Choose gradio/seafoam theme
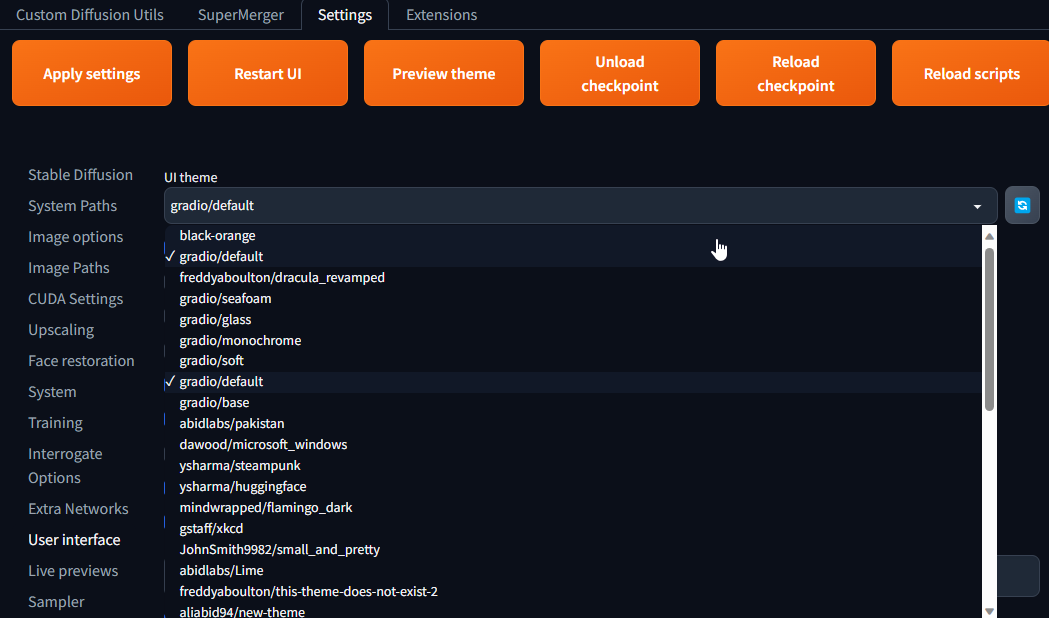Viewport: 1049px width, 618px height. [x=573, y=298]
